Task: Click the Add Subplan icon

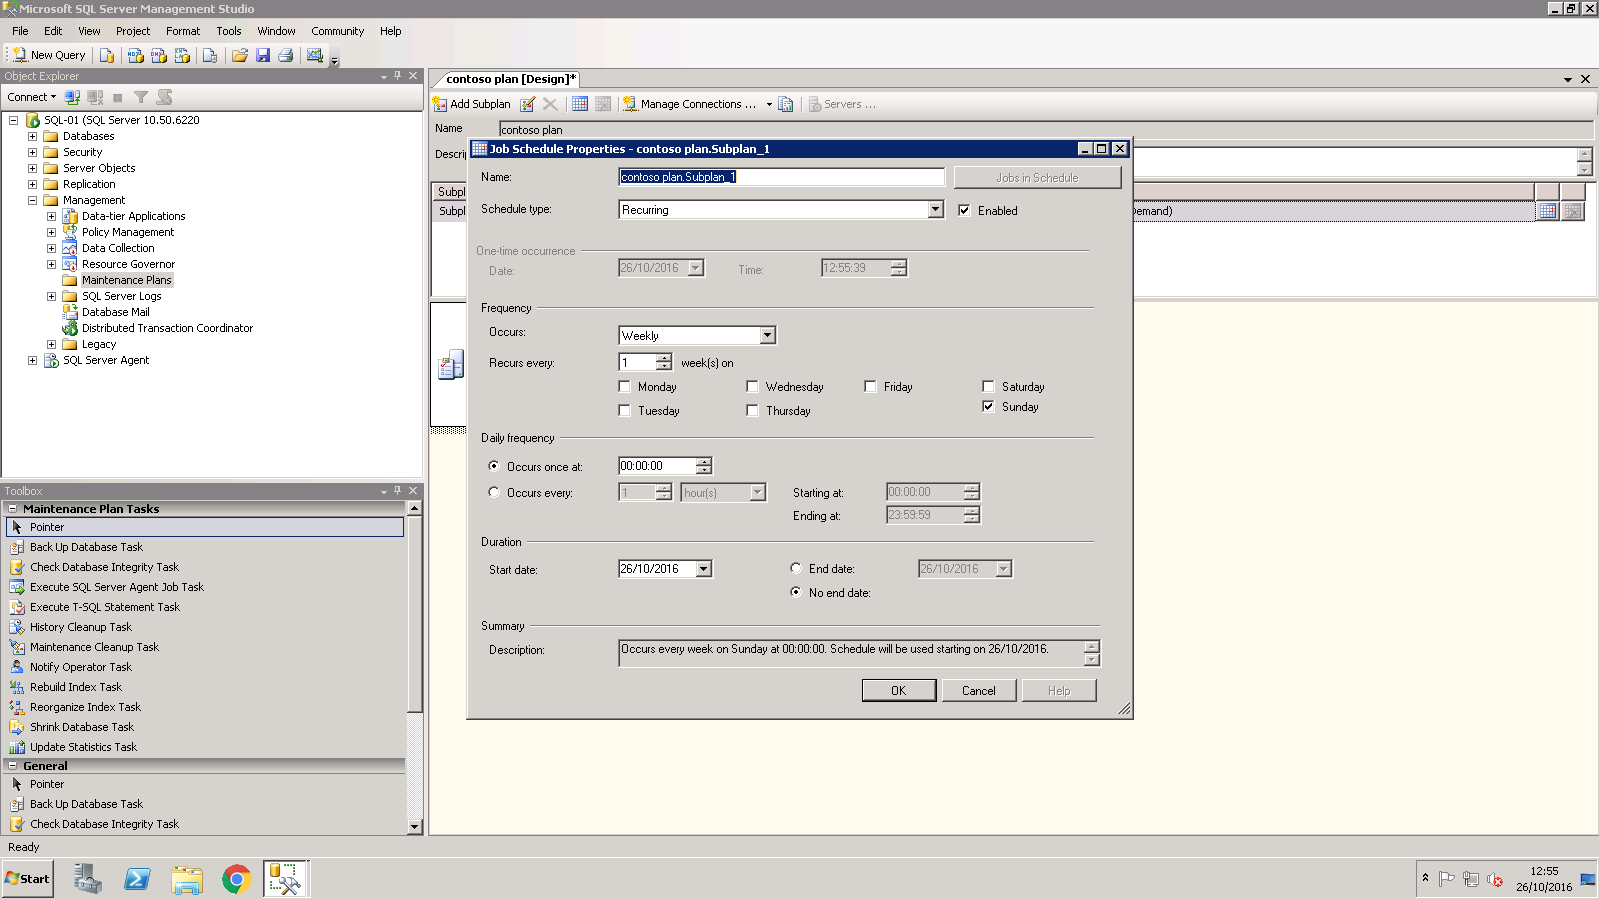Action: tap(440, 104)
